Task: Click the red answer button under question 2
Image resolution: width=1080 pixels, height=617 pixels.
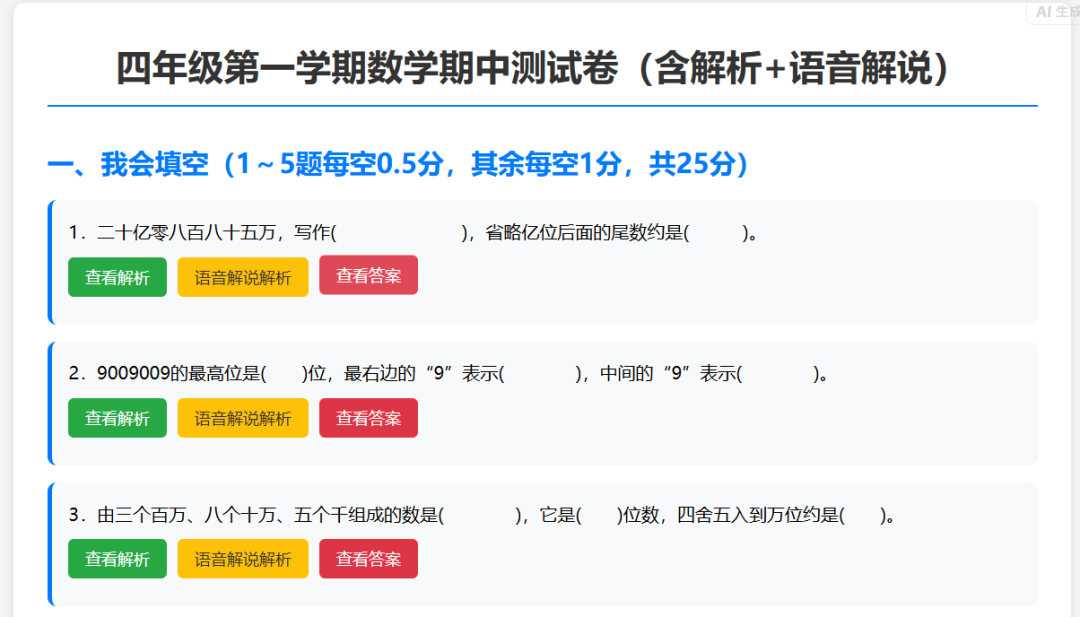Action: 368,418
